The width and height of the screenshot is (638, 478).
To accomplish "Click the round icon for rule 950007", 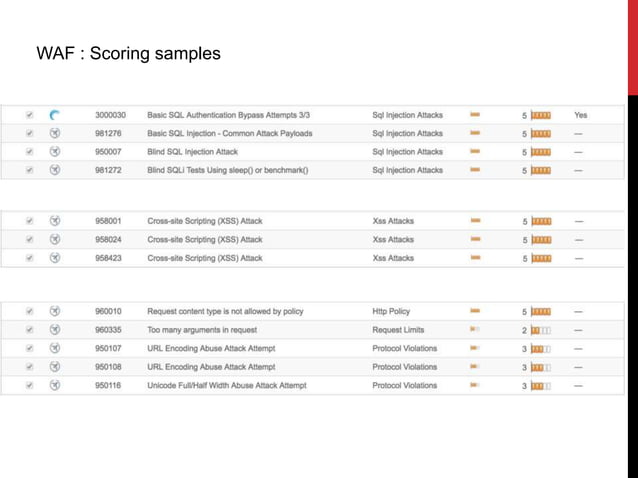I will 56,152.
